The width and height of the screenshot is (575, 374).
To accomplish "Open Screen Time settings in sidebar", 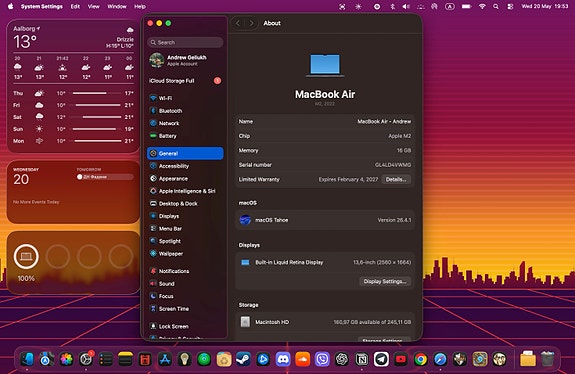I will (x=185, y=309).
